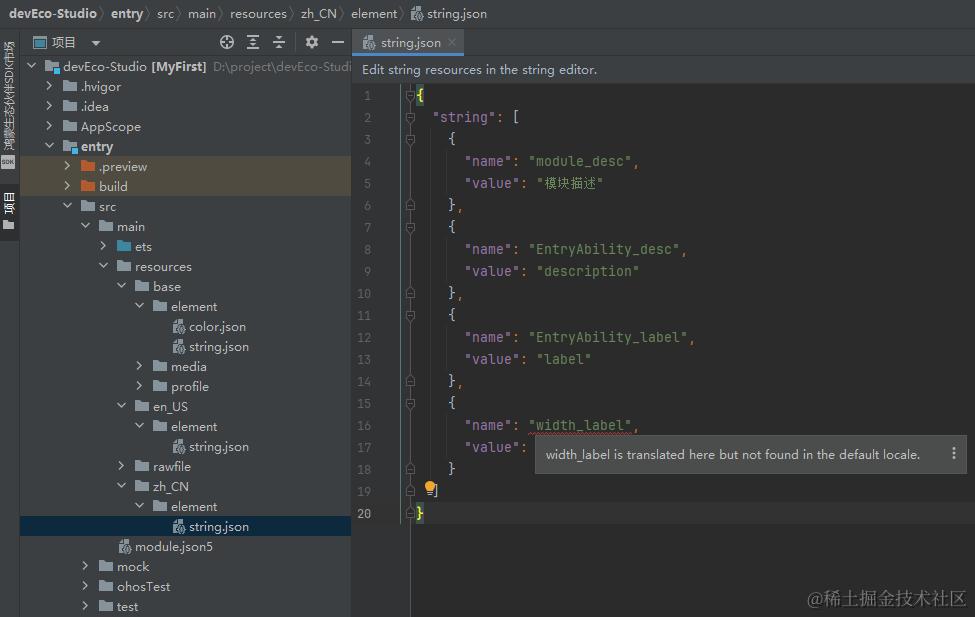Click 'zh_CN' in the breadcrumb path
This screenshot has height=617, width=975.
318,14
